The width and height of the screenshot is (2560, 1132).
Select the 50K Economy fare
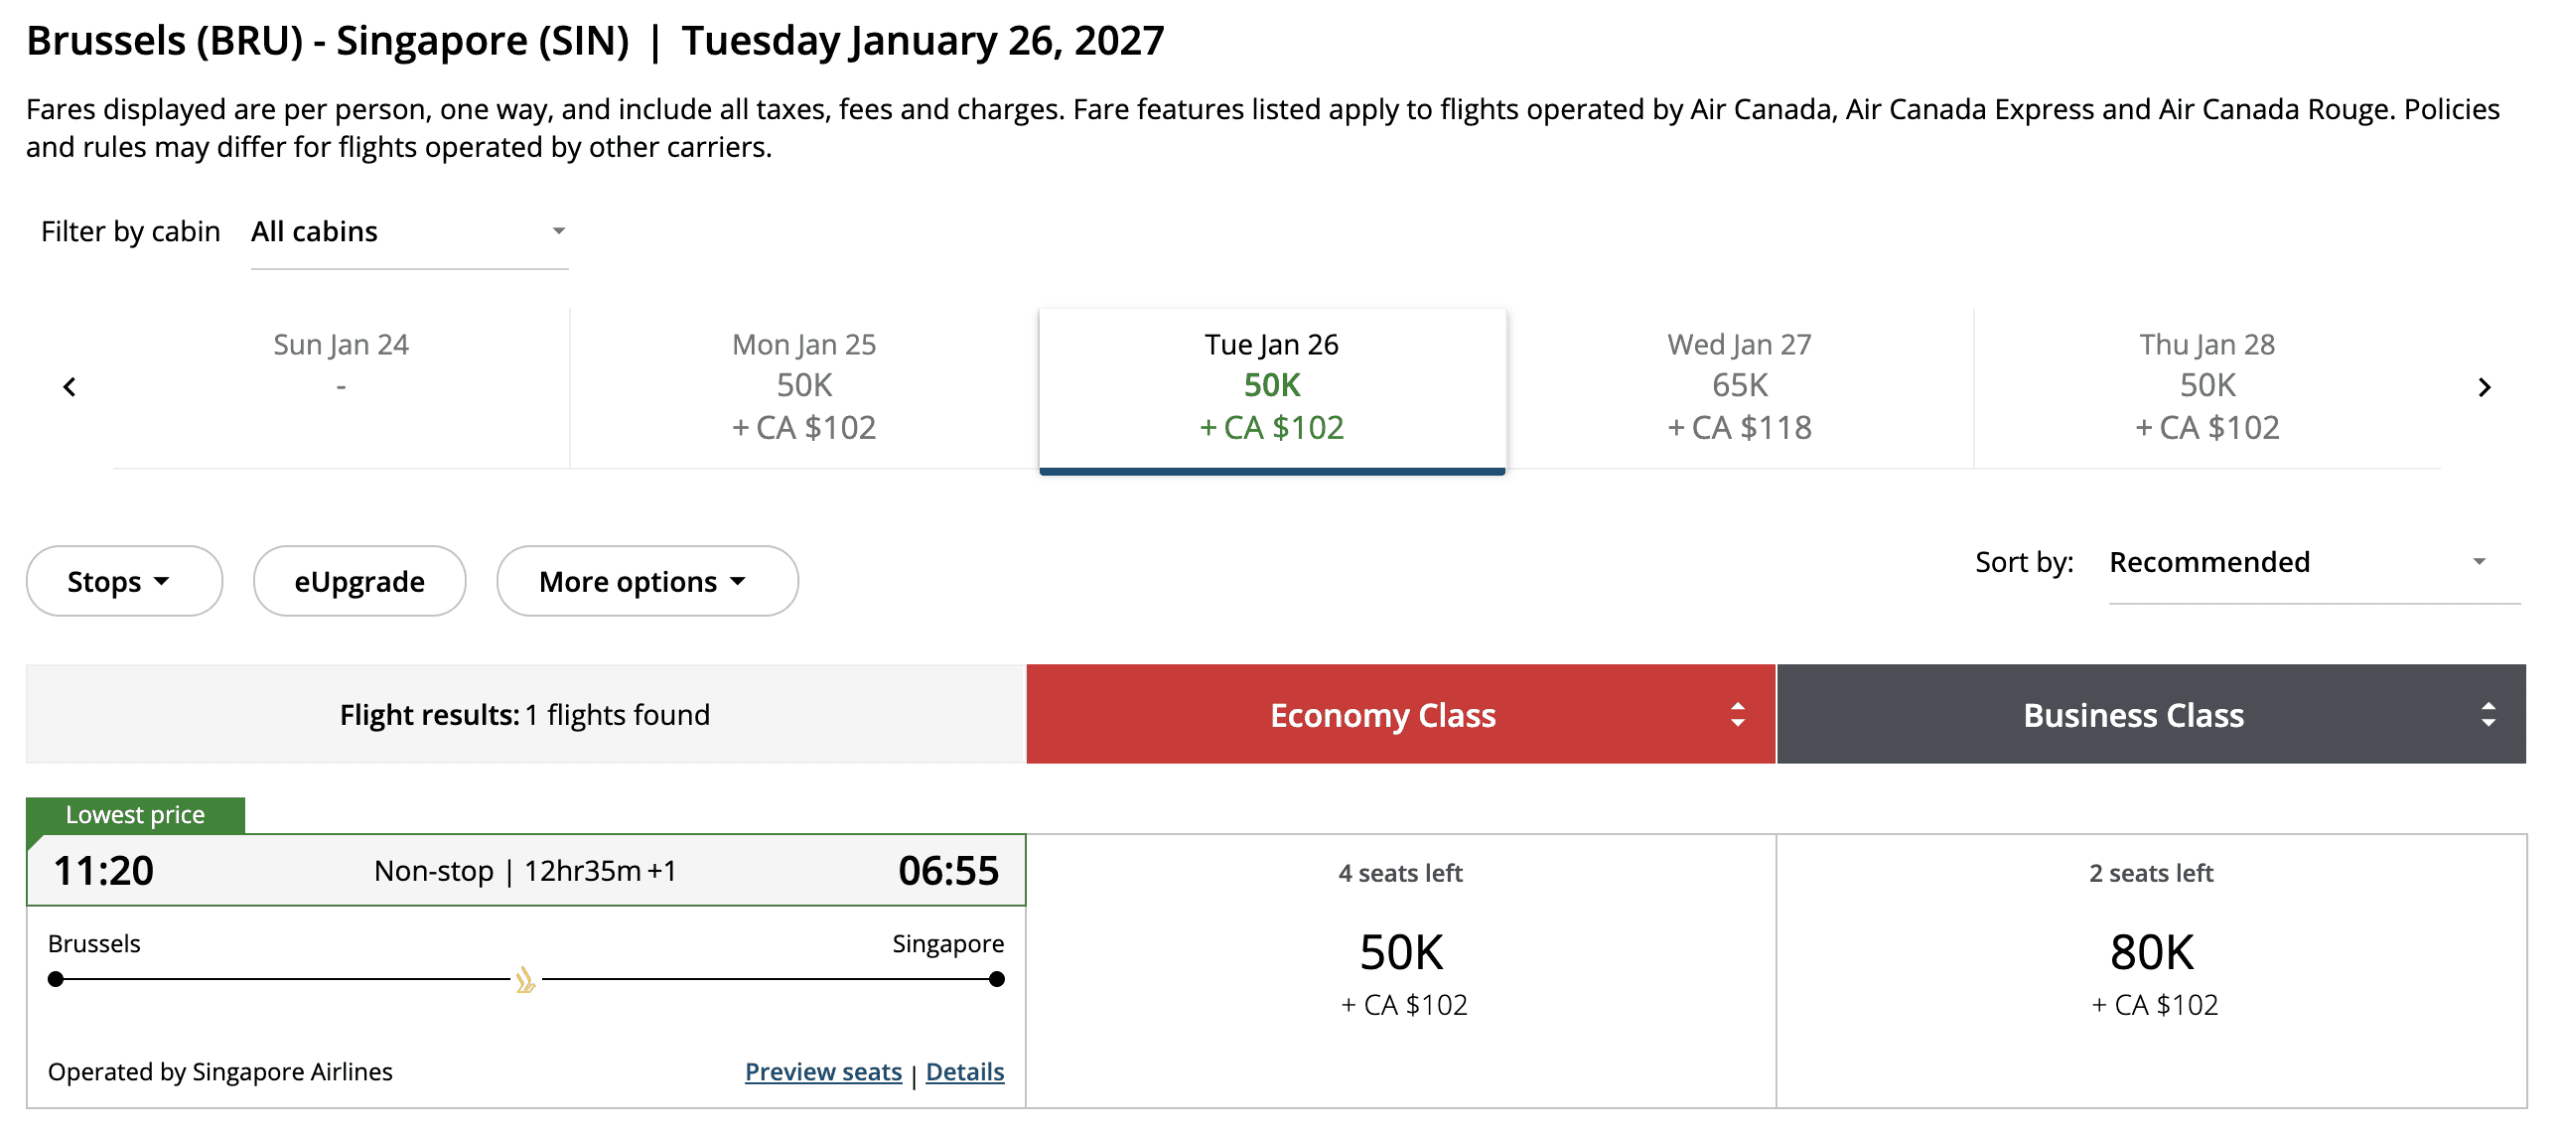[x=1400, y=952]
